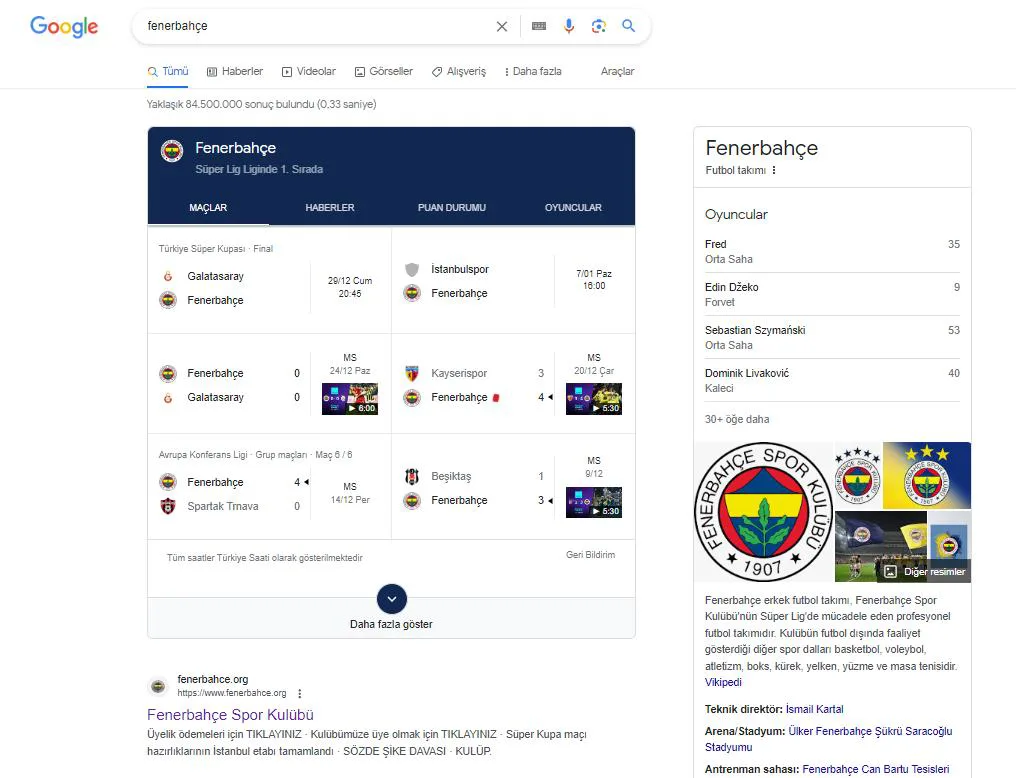This screenshot has height=778, width=1016.
Task: Switch to the Görseller tab
Action: (384, 71)
